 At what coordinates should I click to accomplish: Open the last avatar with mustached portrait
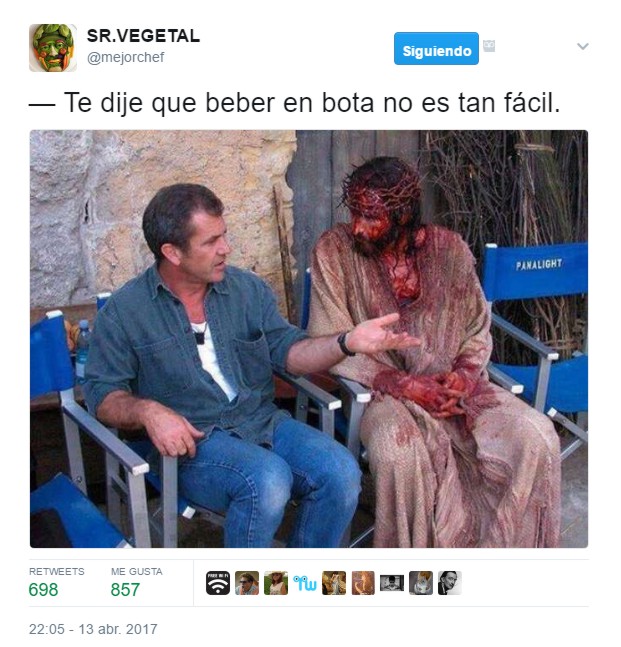[x=450, y=583]
